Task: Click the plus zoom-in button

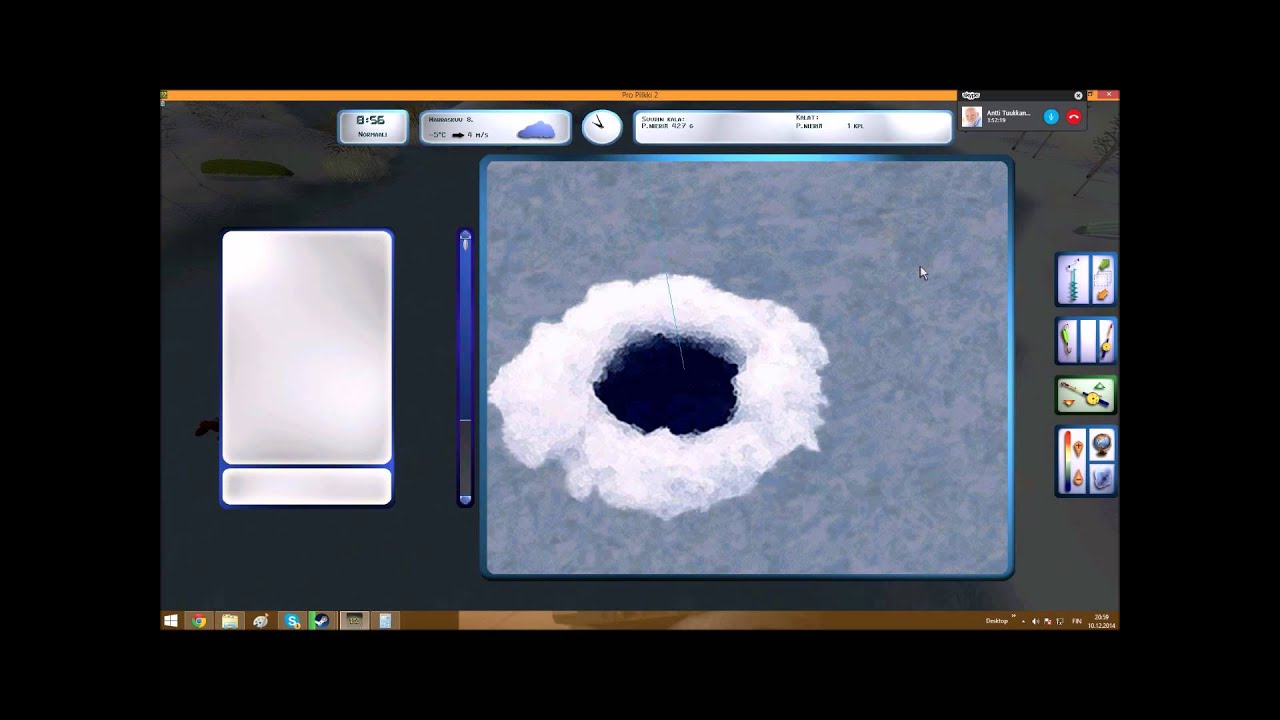Action: coord(1077,449)
